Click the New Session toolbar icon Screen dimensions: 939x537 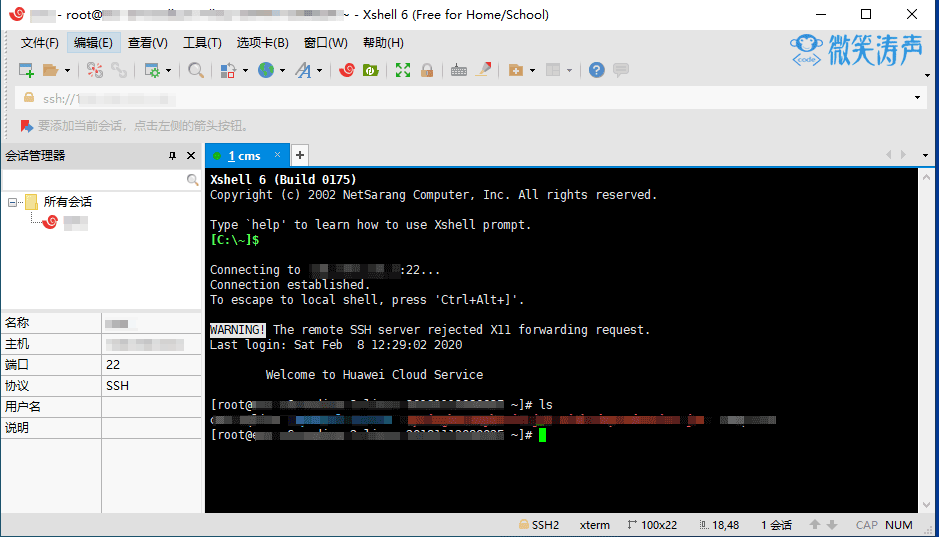(26, 70)
